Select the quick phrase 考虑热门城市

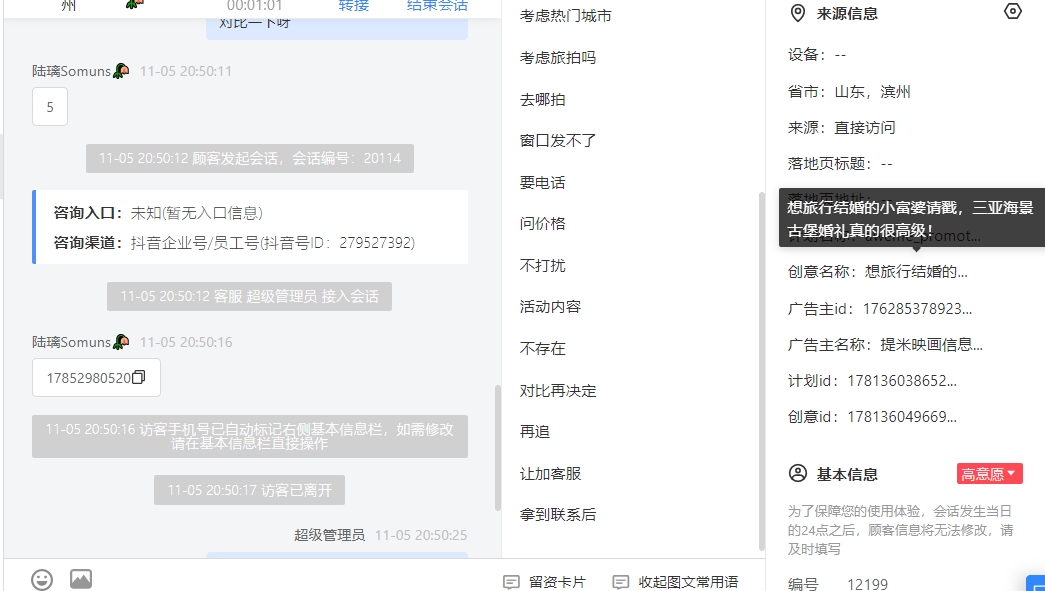click(565, 16)
